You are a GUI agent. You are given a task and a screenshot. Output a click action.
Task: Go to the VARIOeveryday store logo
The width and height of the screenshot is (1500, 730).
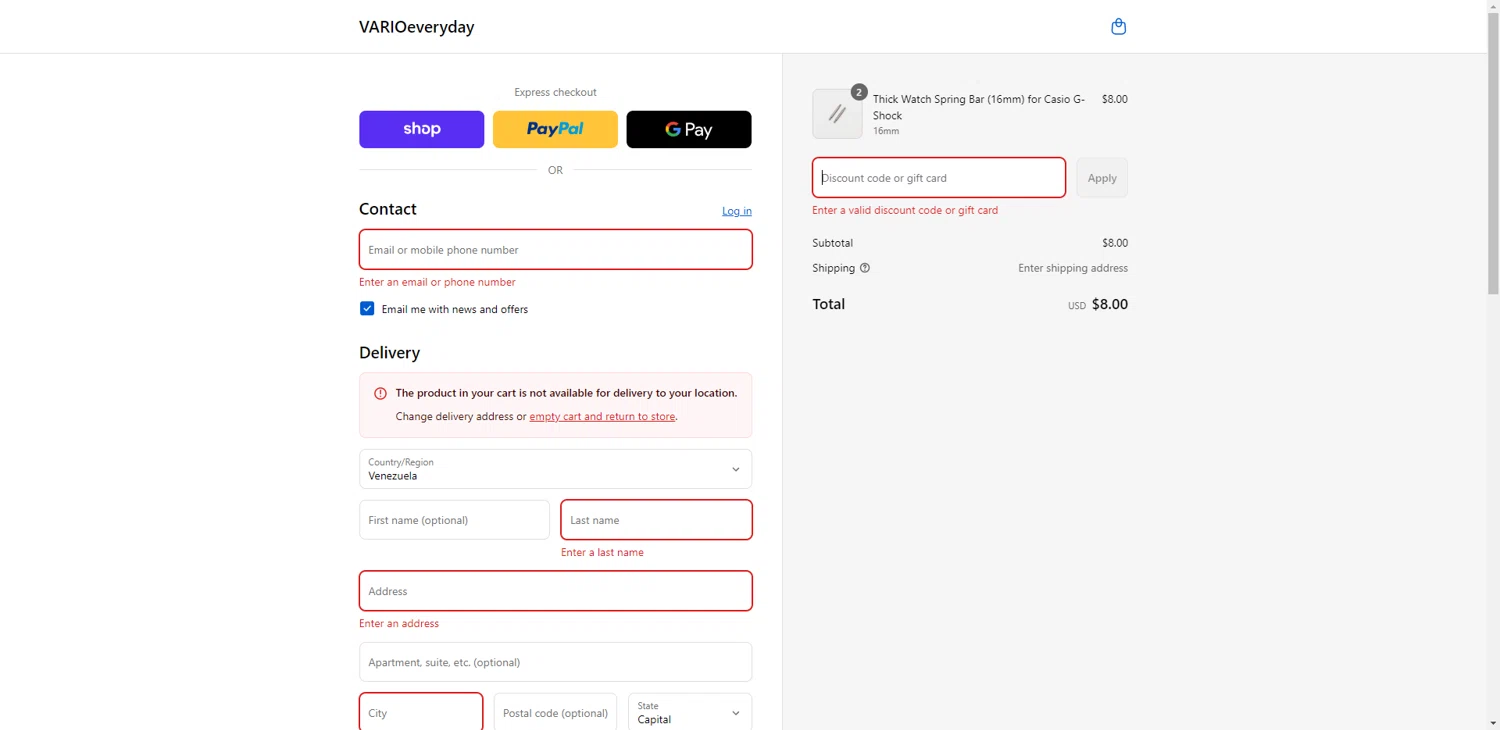point(416,27)
